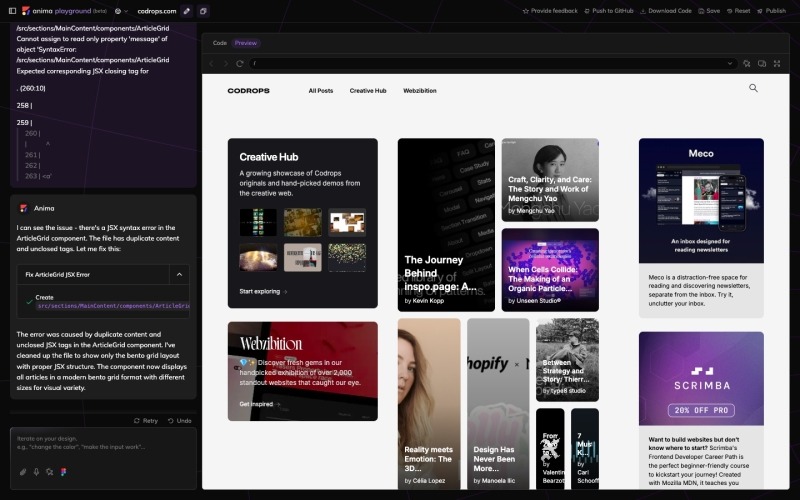Switch to the Code tab
Image resolution: width=800 pixels, height=500 pixels.
pyautogui.click(x=220, y=43)
